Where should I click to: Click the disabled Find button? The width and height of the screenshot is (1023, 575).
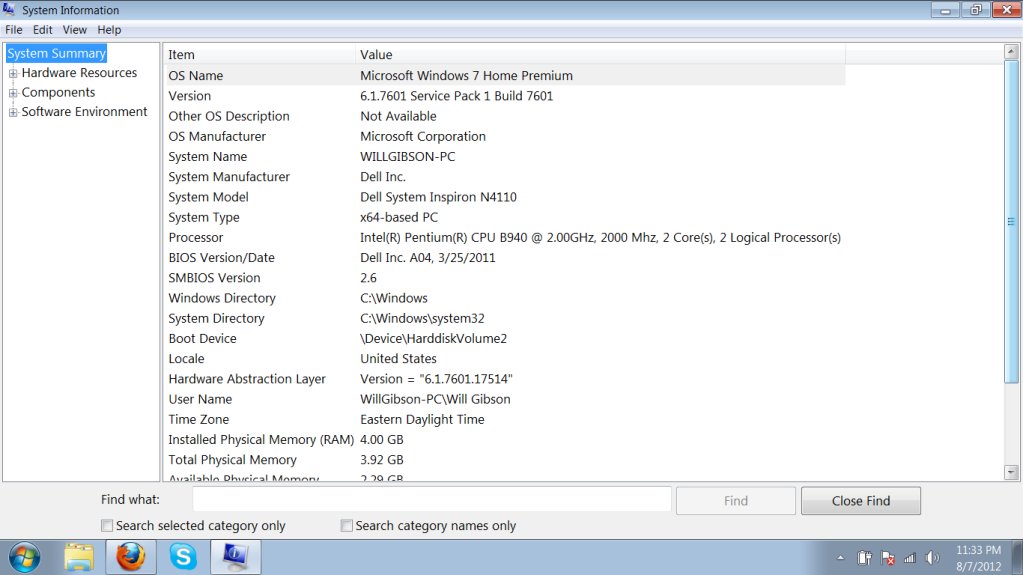pyautogui.click(x=736, y=501)
